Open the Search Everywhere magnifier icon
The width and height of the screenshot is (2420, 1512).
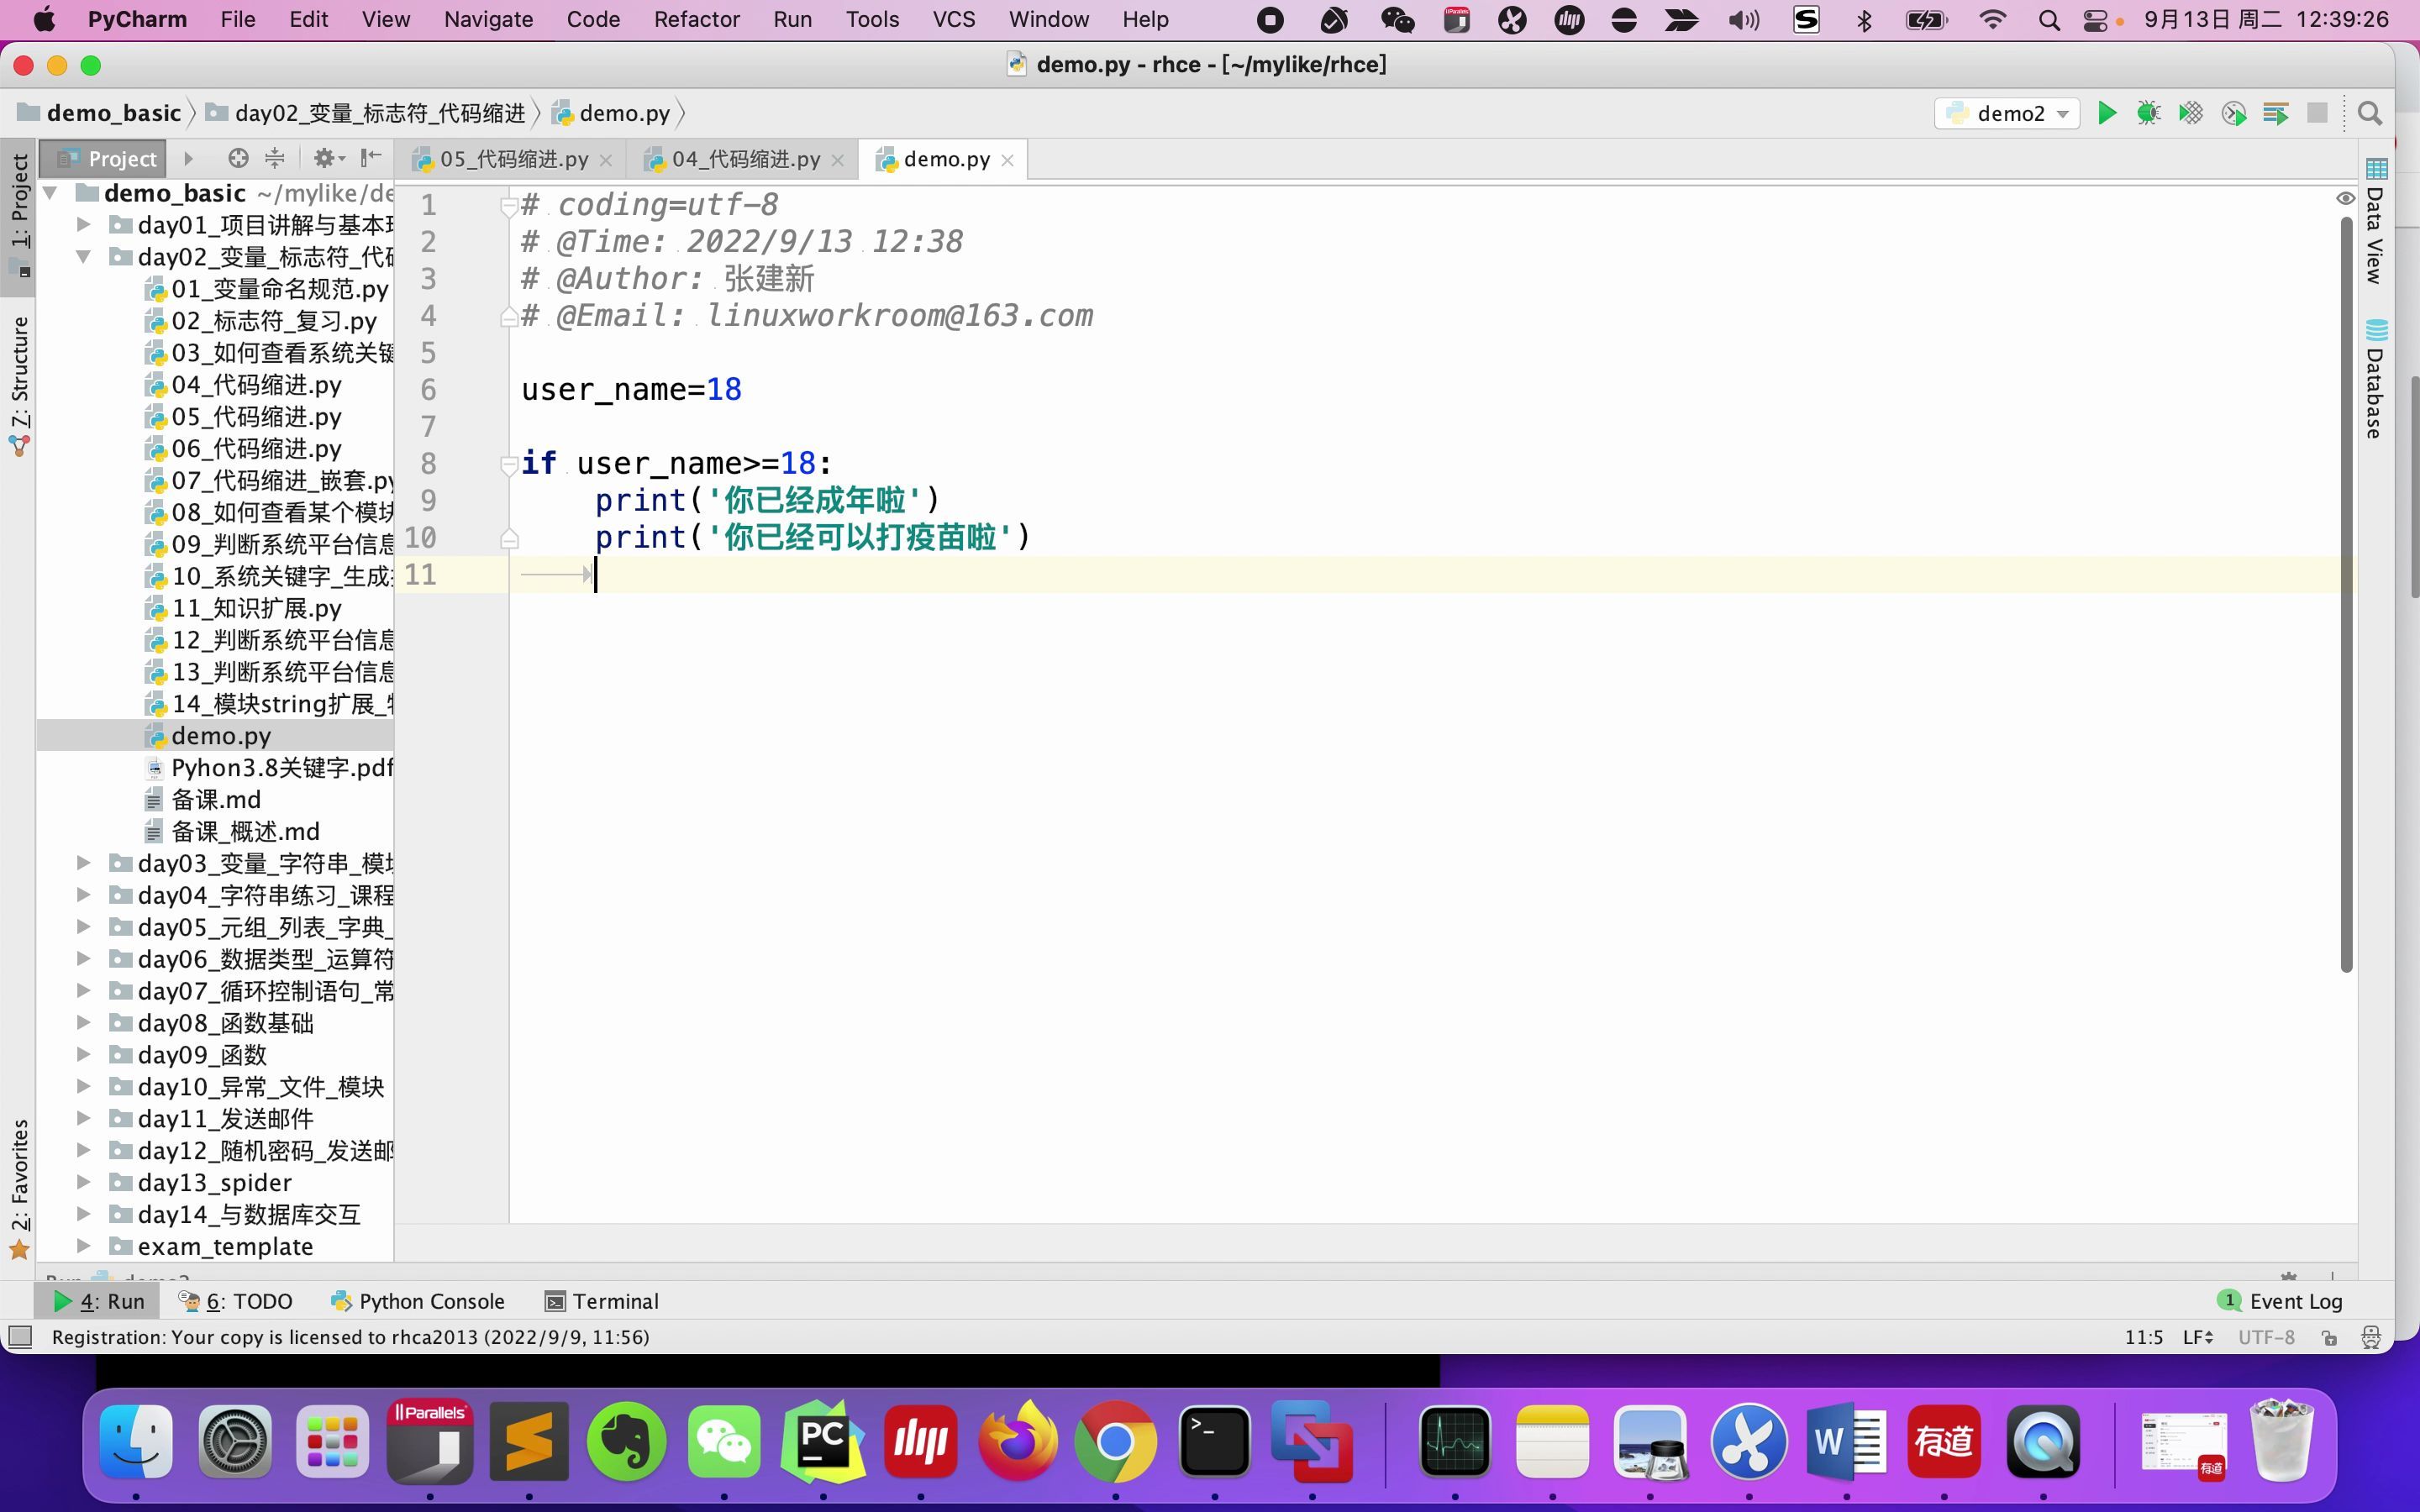click(2369, 113)
